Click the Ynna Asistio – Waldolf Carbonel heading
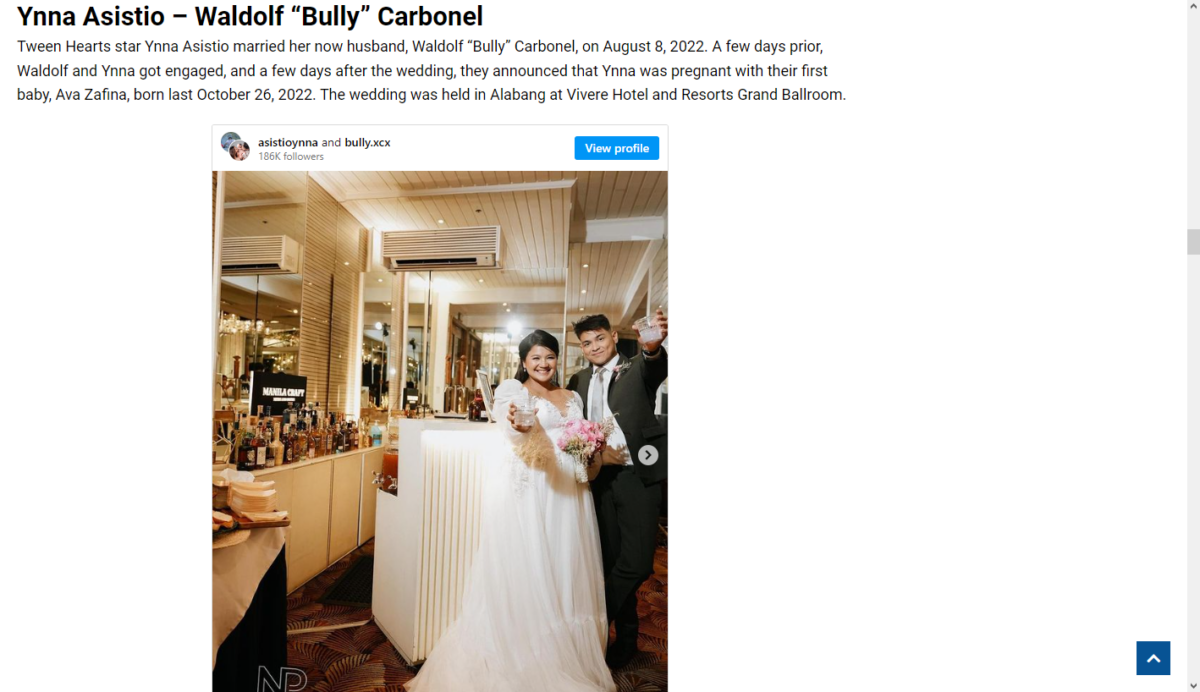This screenshot has height=692, width=1200. pyautogui.click(x=250, y=16)
